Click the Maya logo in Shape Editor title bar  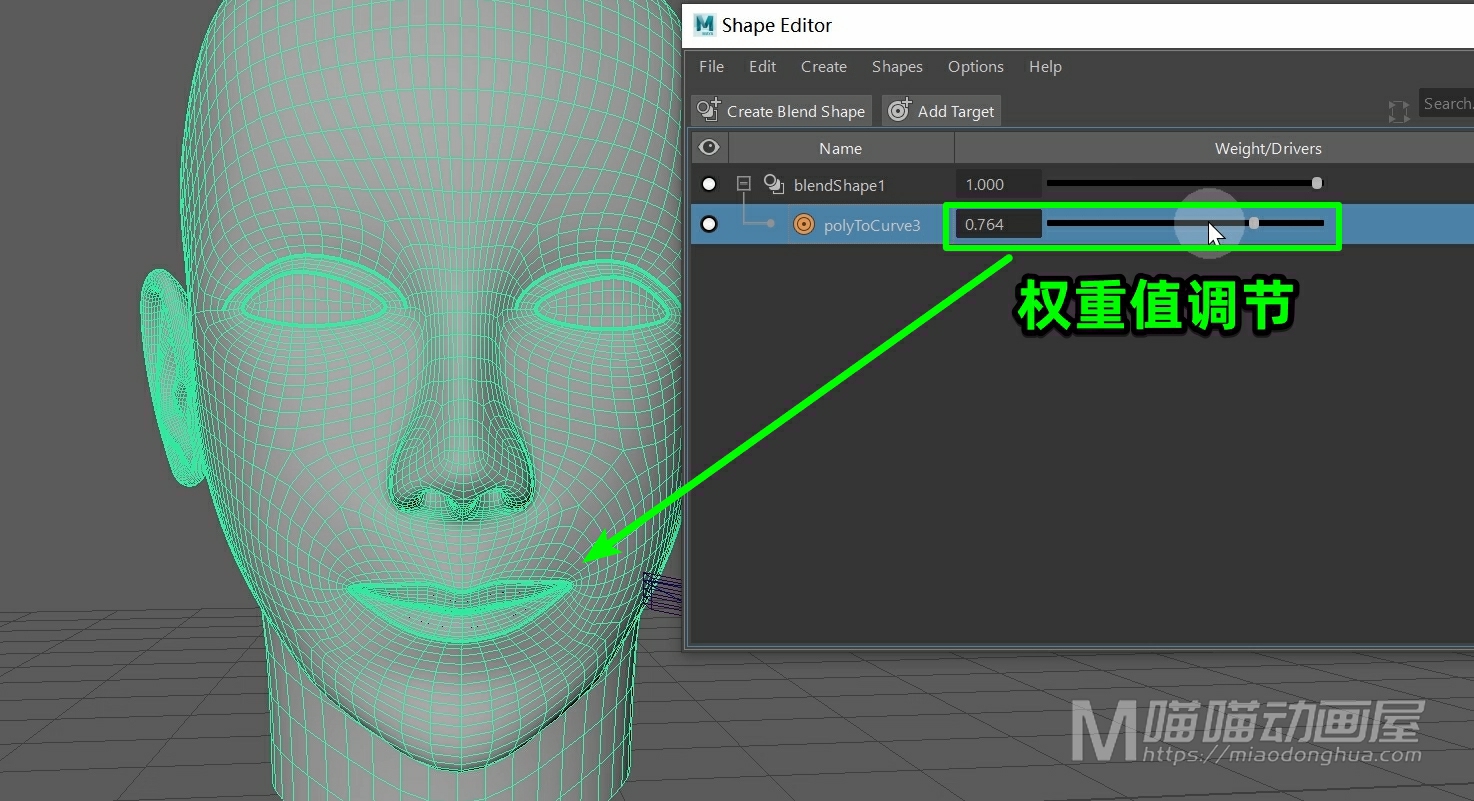point(704,25)
